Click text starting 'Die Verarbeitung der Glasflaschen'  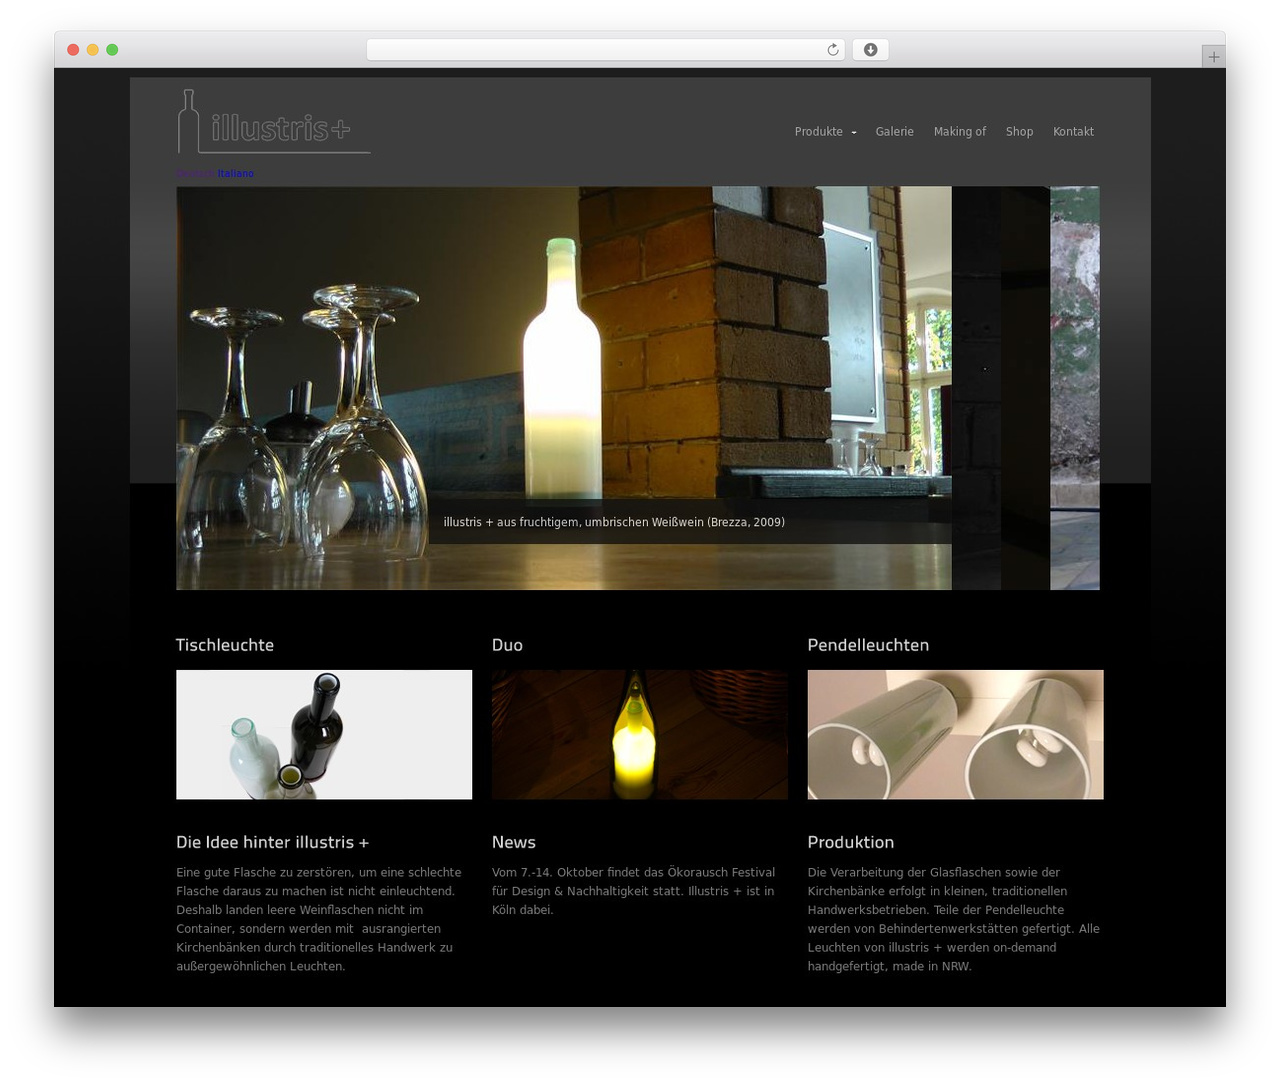953,919
